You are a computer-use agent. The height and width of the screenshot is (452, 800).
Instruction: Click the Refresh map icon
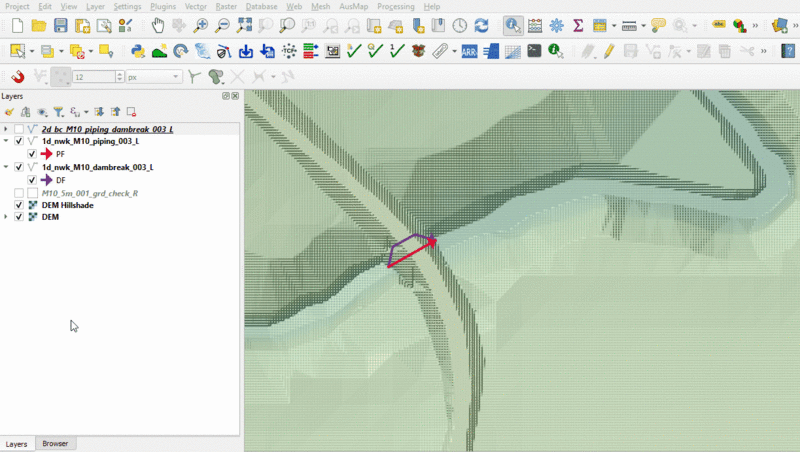coord(482,25)
